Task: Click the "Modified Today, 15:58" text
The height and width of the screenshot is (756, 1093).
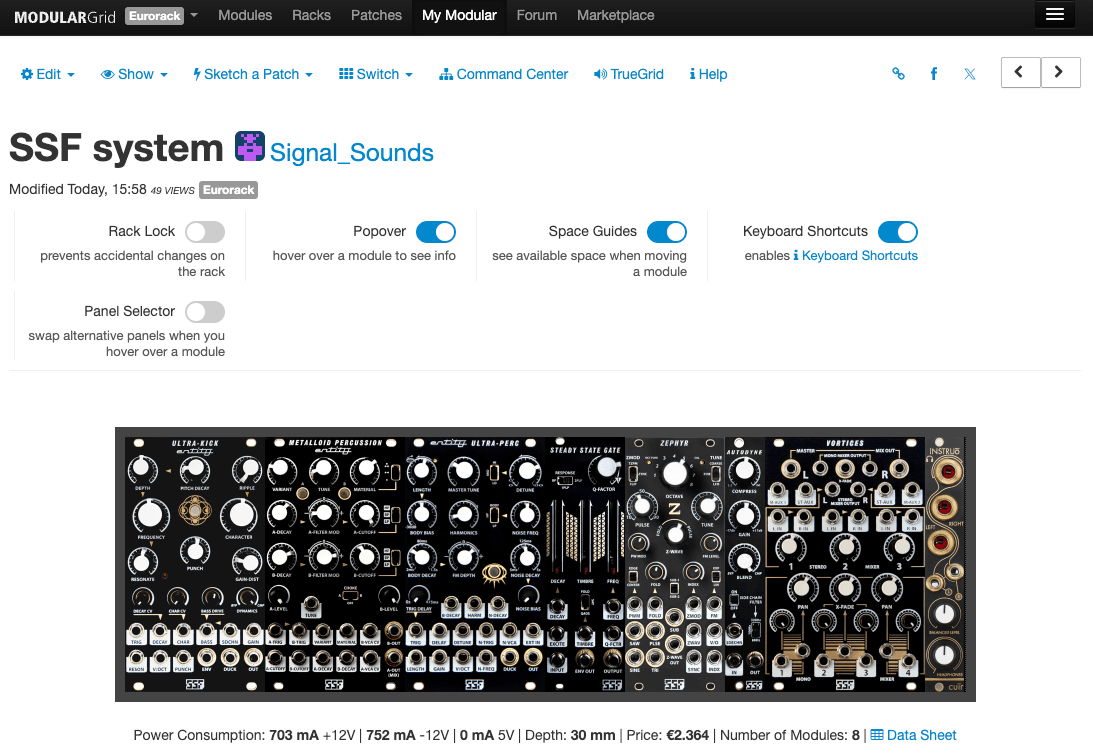Action: tap(78, 190)
